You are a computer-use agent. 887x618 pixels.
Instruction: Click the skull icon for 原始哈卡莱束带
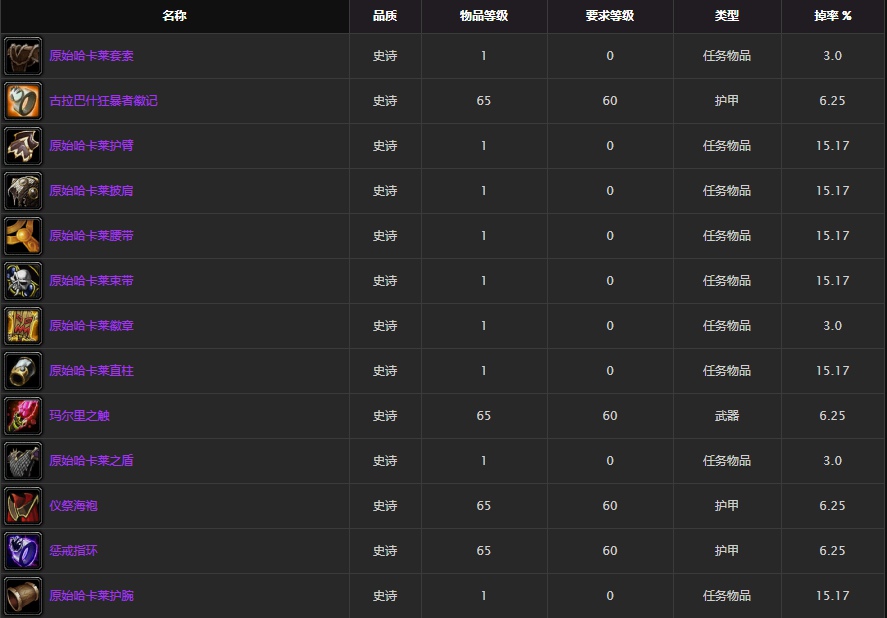point(23,281)
